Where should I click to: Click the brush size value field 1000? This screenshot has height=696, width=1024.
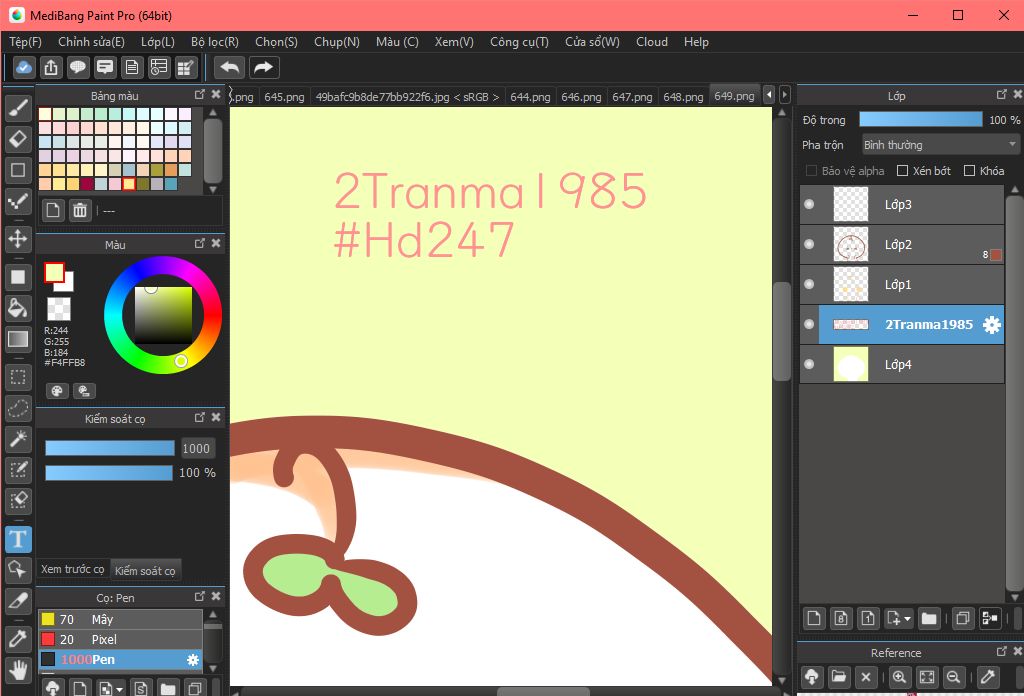click(196, 448)
